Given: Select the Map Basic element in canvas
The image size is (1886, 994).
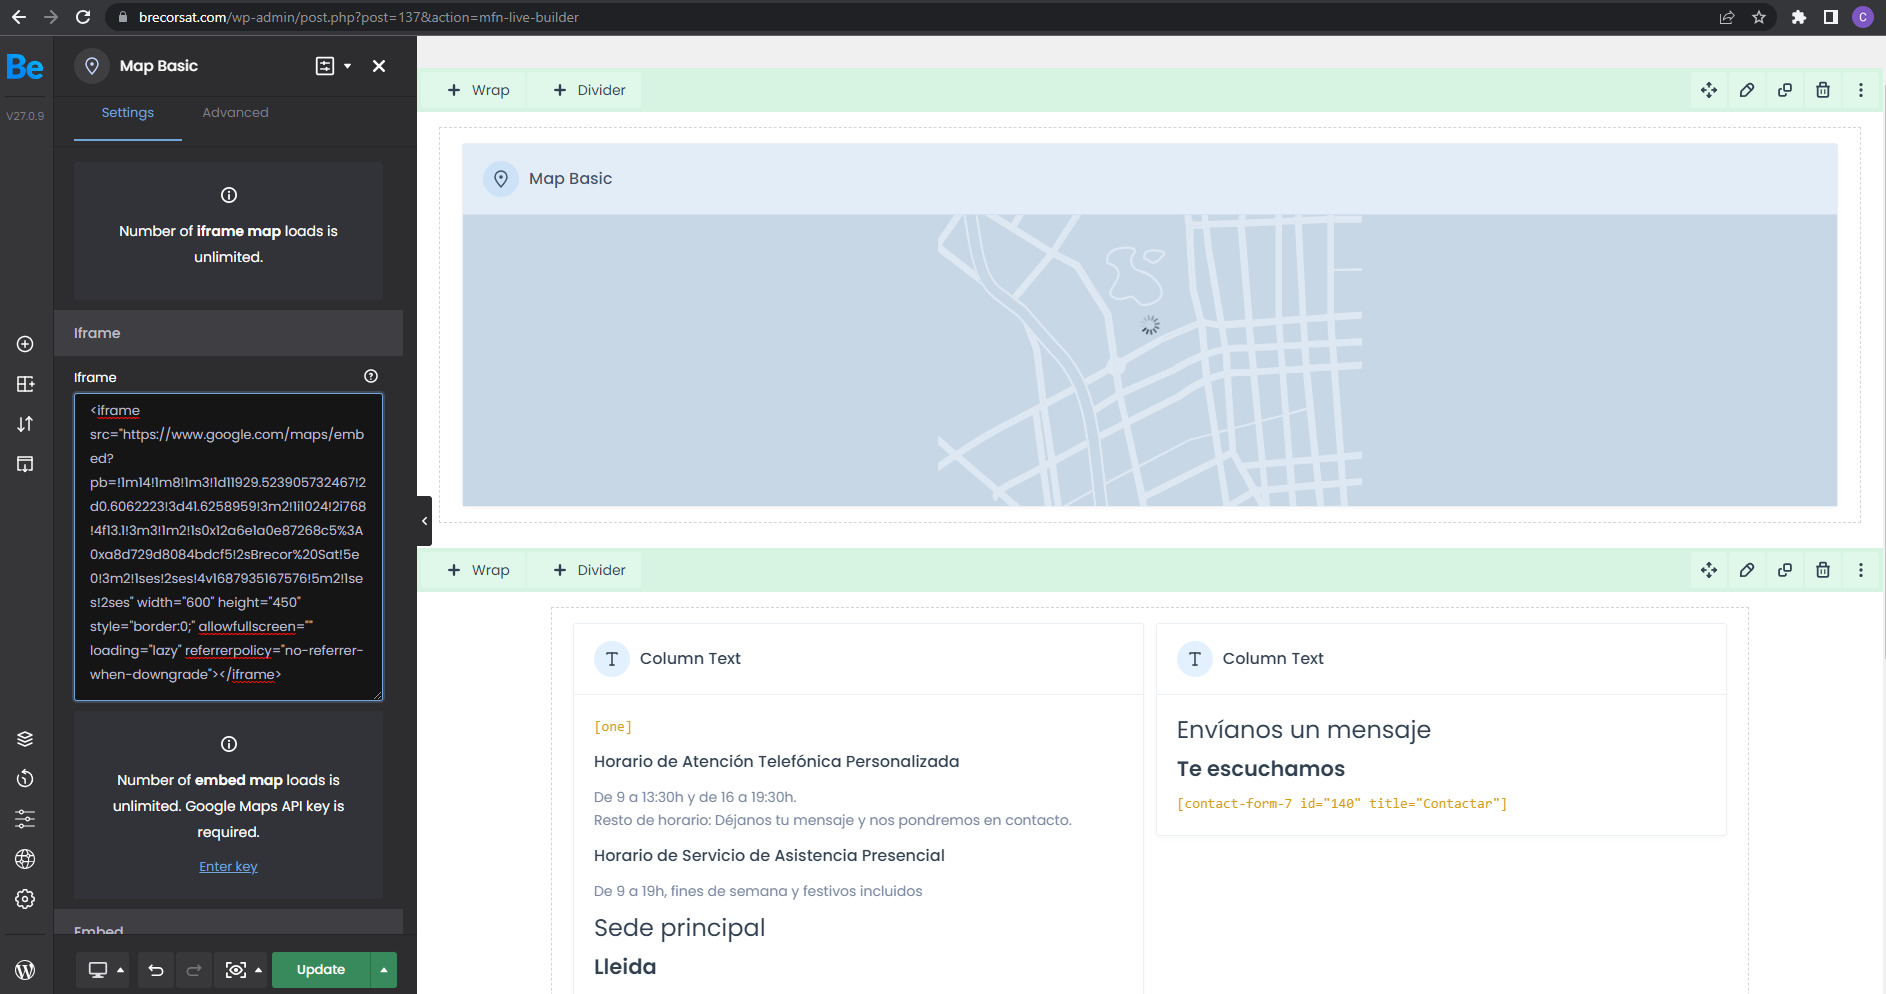Looking at the screenshot, I should 1149,179.
